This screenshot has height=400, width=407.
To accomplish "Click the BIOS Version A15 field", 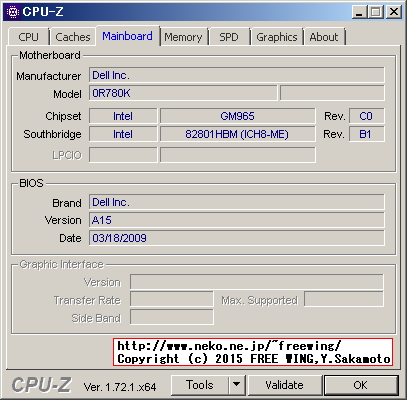I will 237,220.
